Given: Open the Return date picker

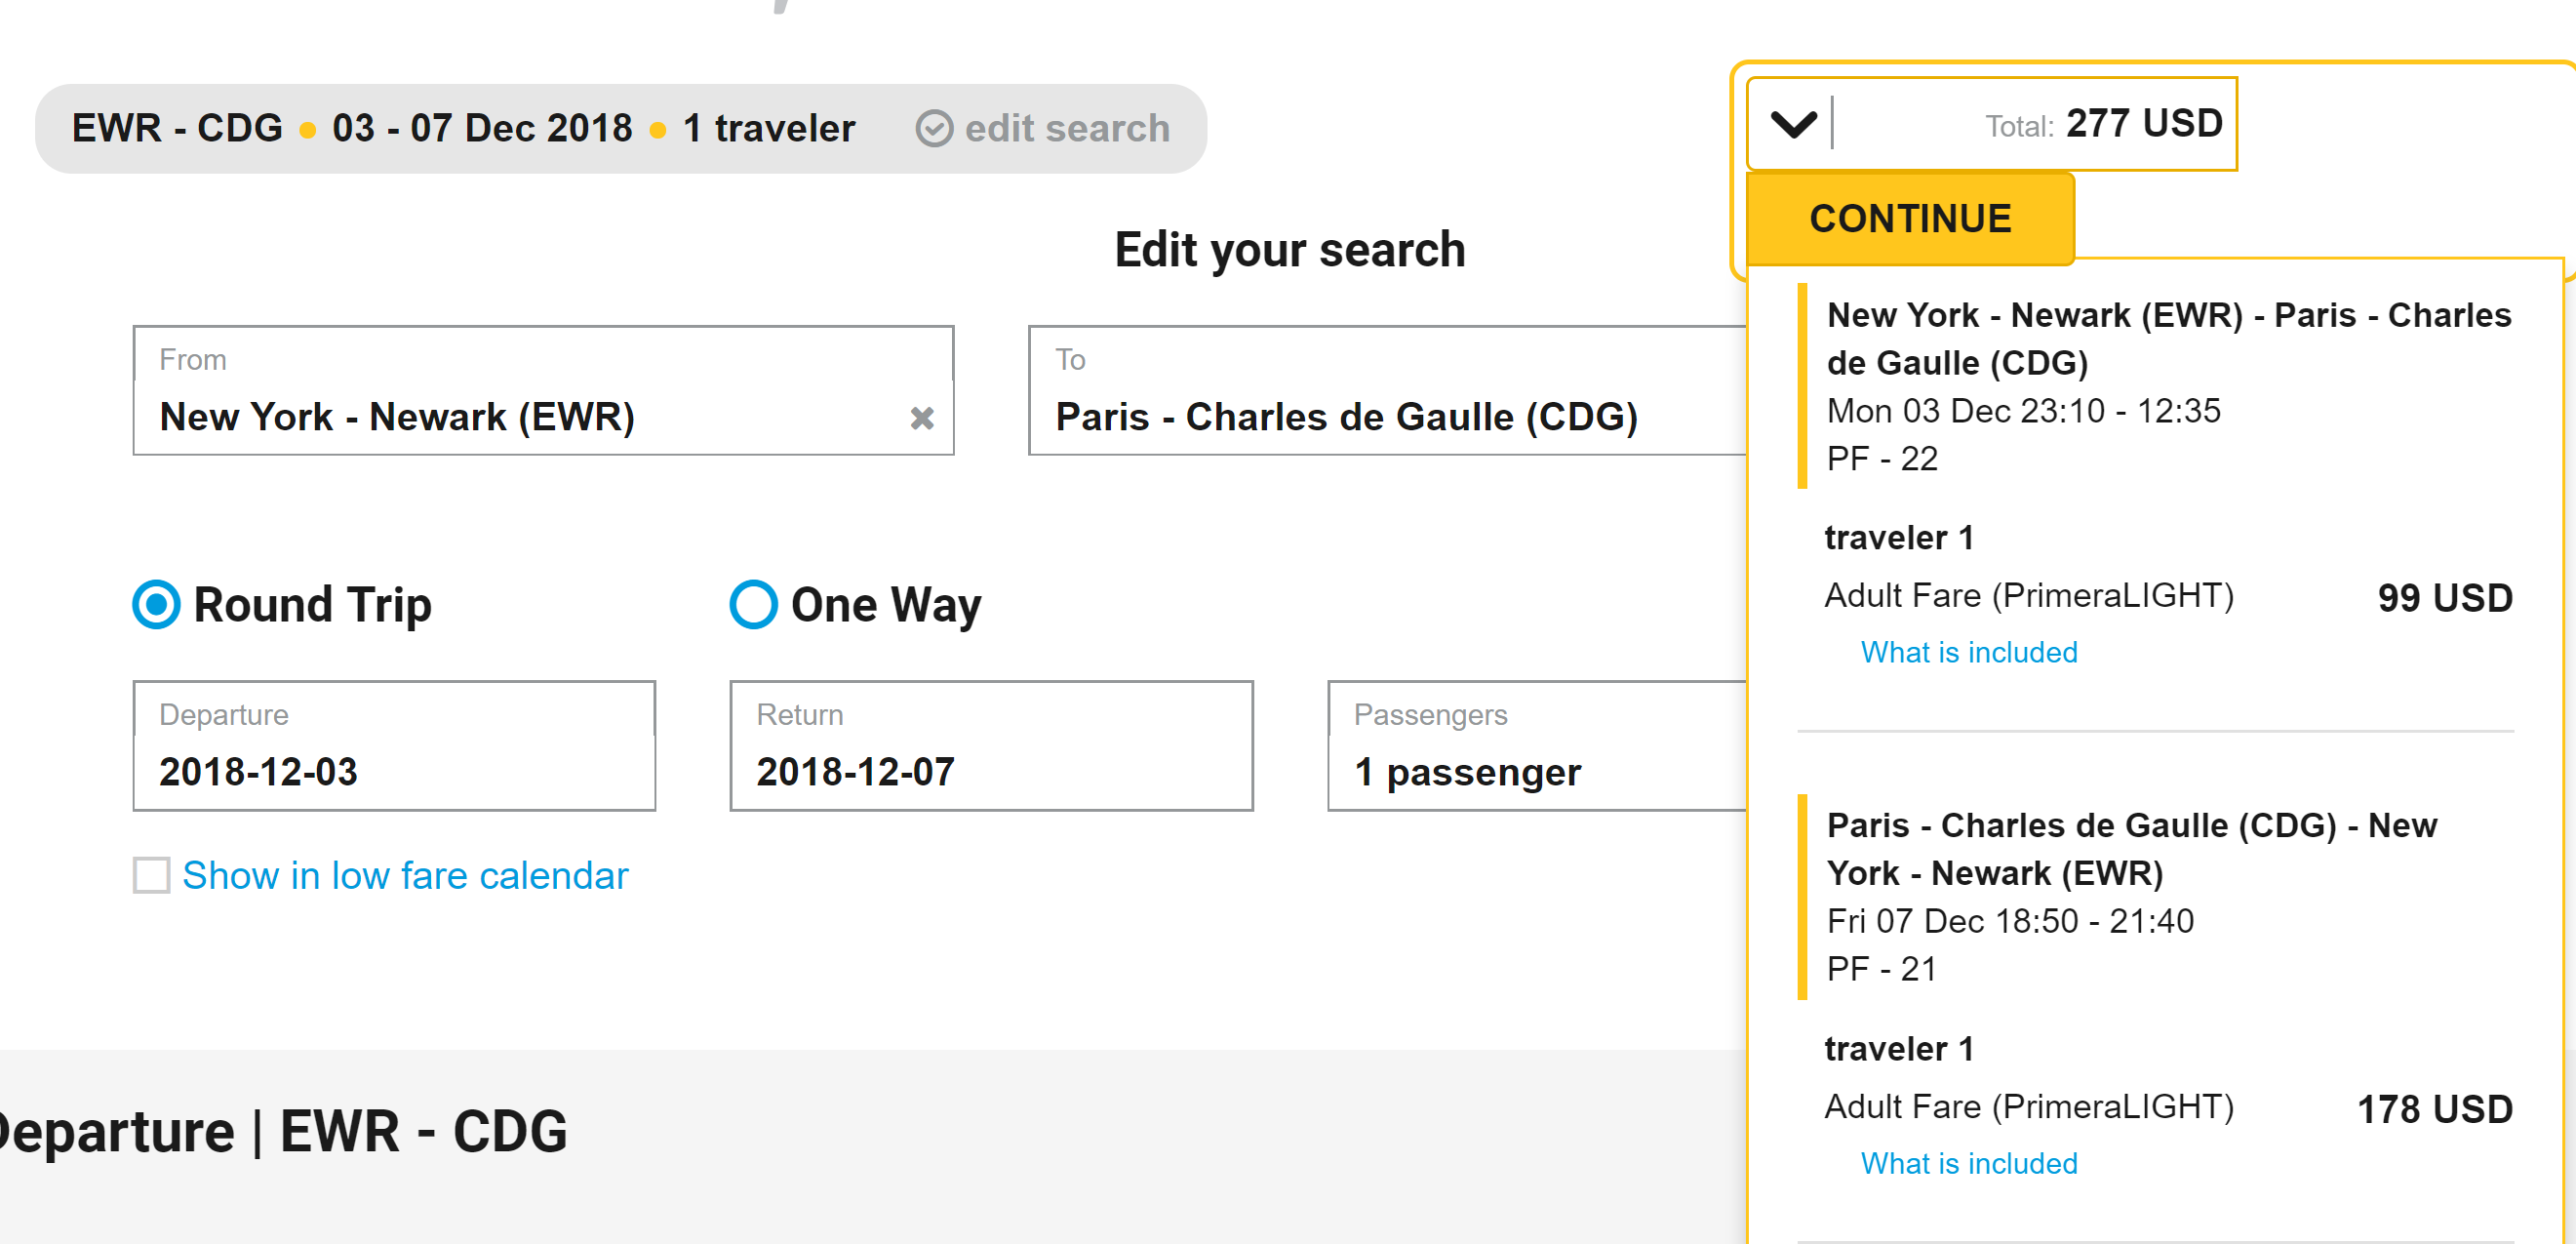Looking at the screenshot, I should pos(991,747).
